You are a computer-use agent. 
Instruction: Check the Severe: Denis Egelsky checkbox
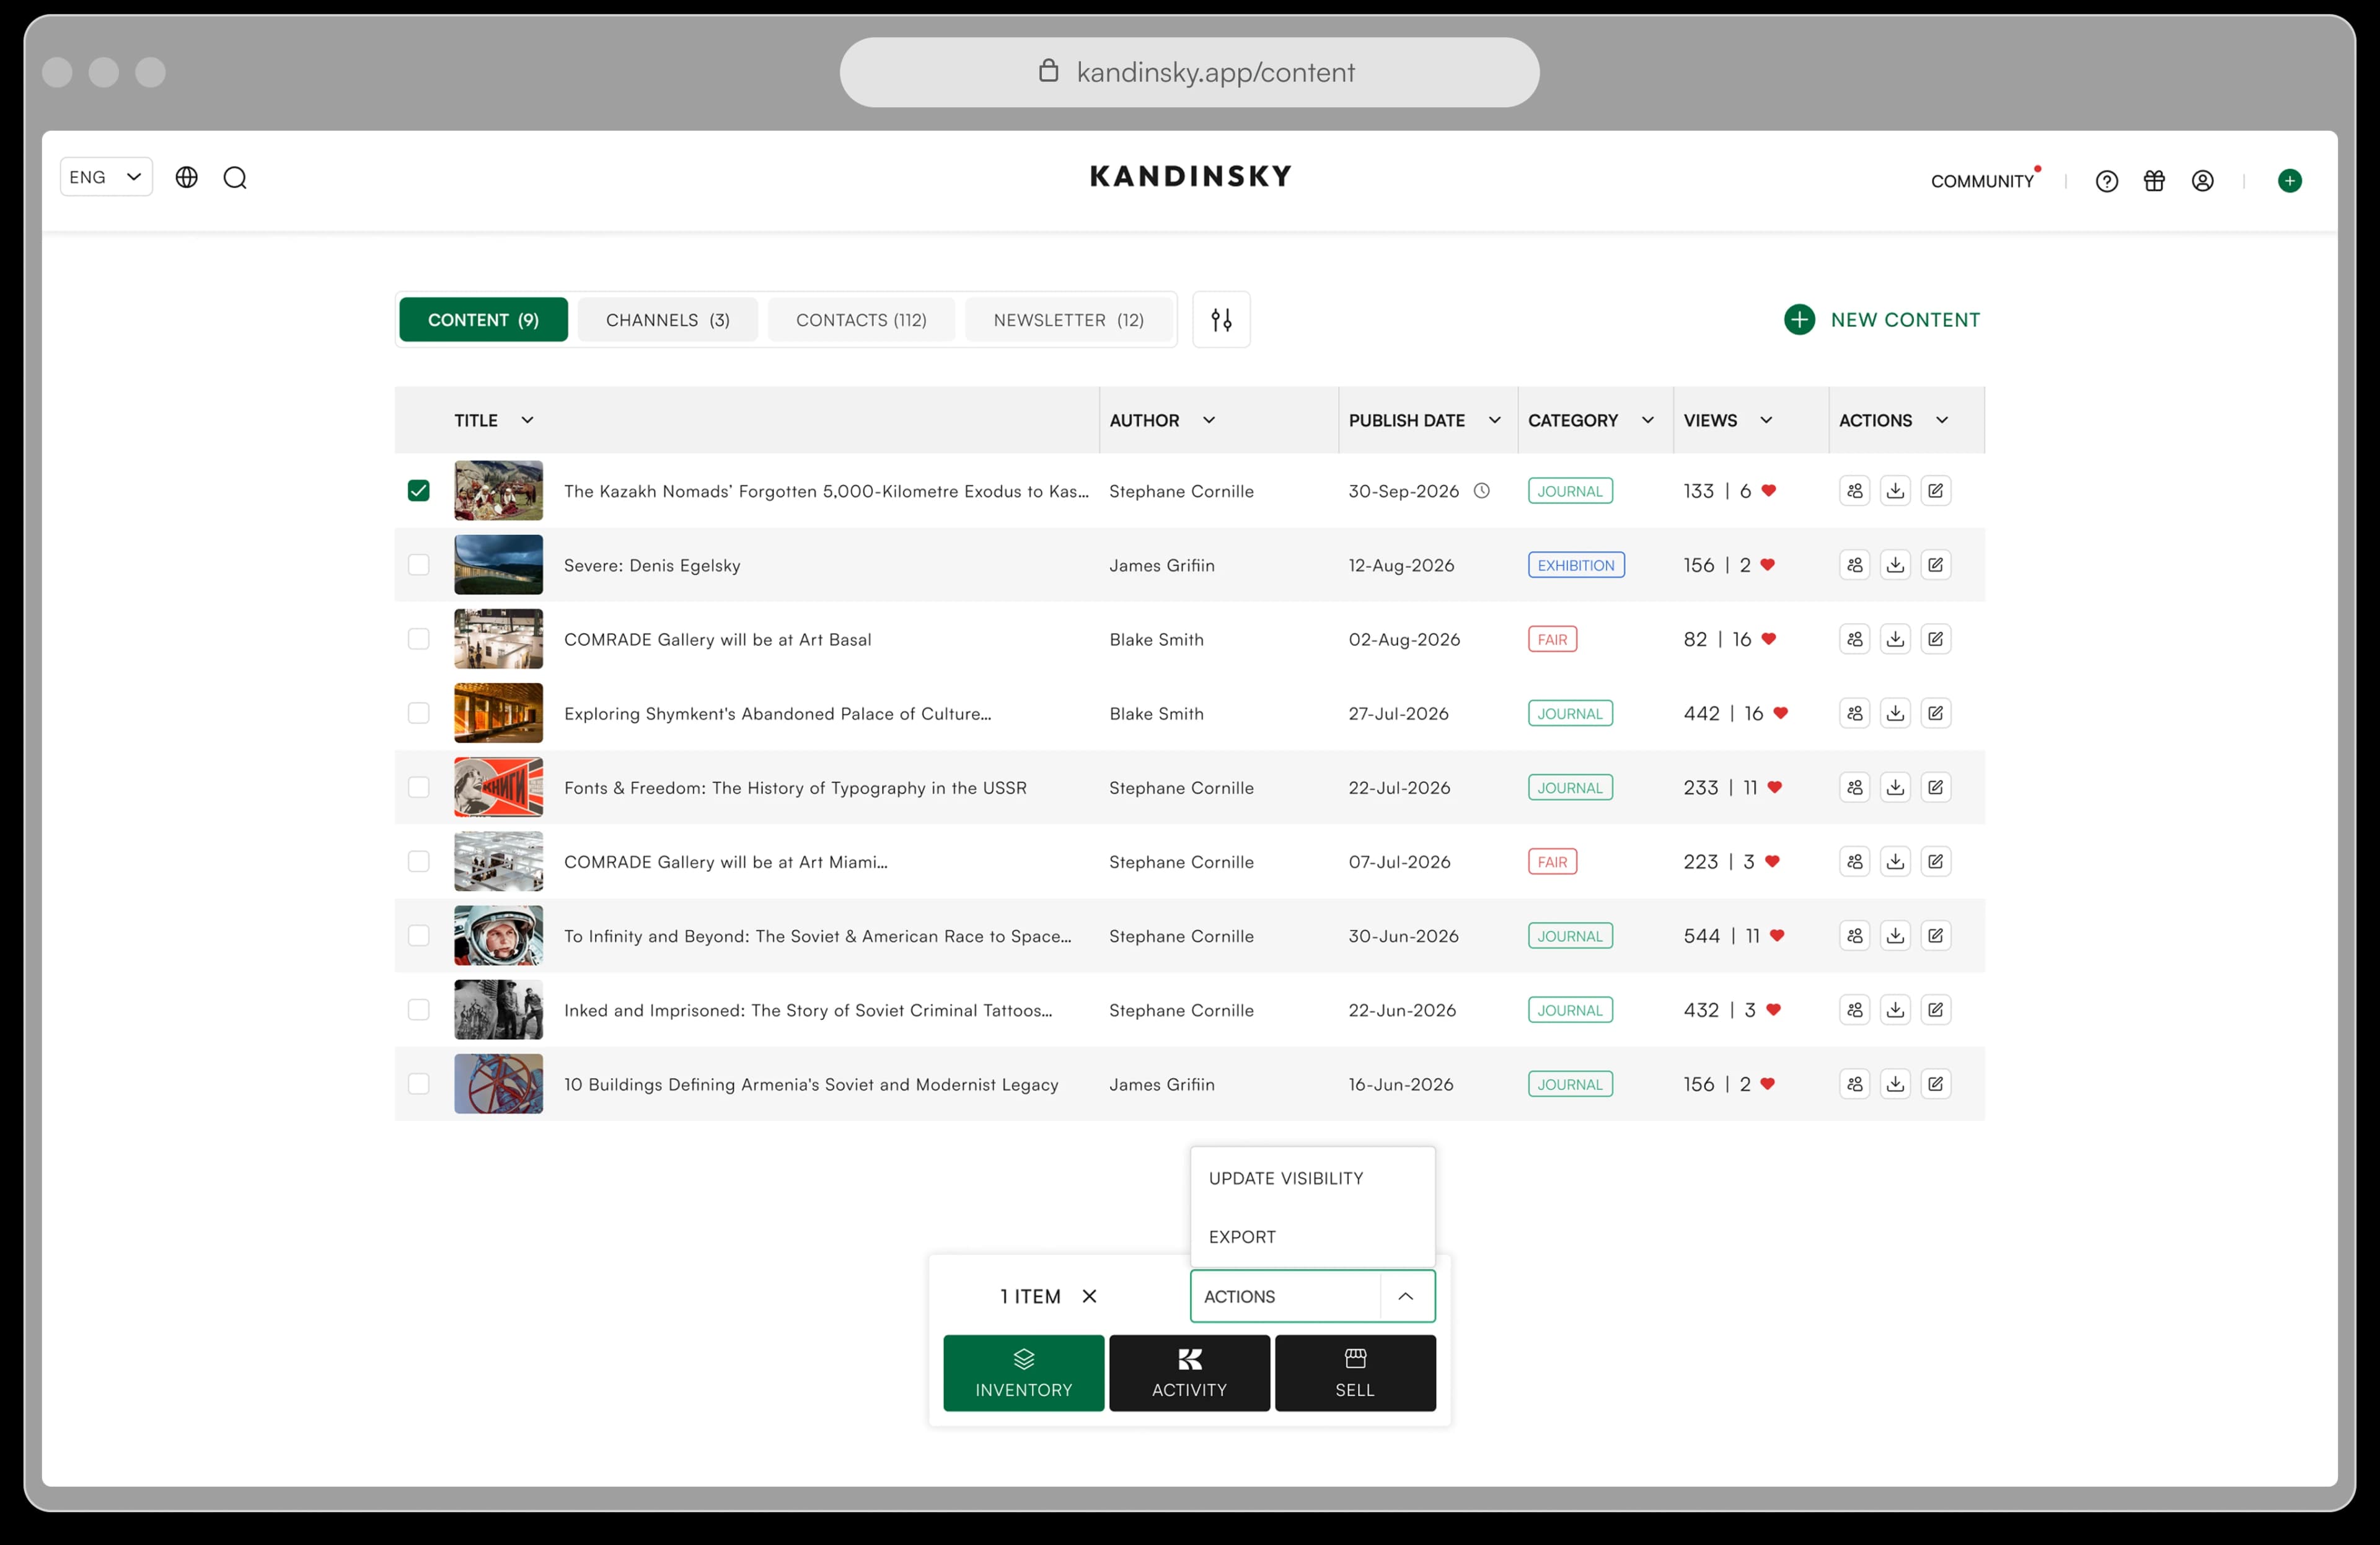click(x=418, y=565)
